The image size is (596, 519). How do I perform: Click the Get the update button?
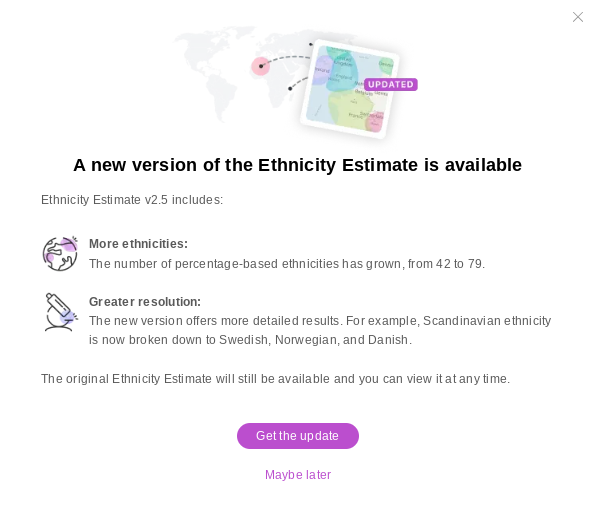[298, 436]
